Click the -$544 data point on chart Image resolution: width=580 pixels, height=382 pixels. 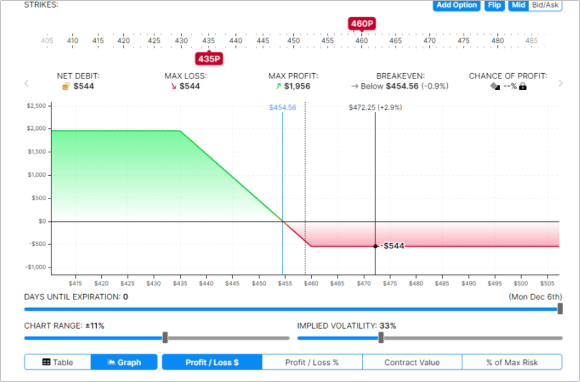click(x=375, y=246)
